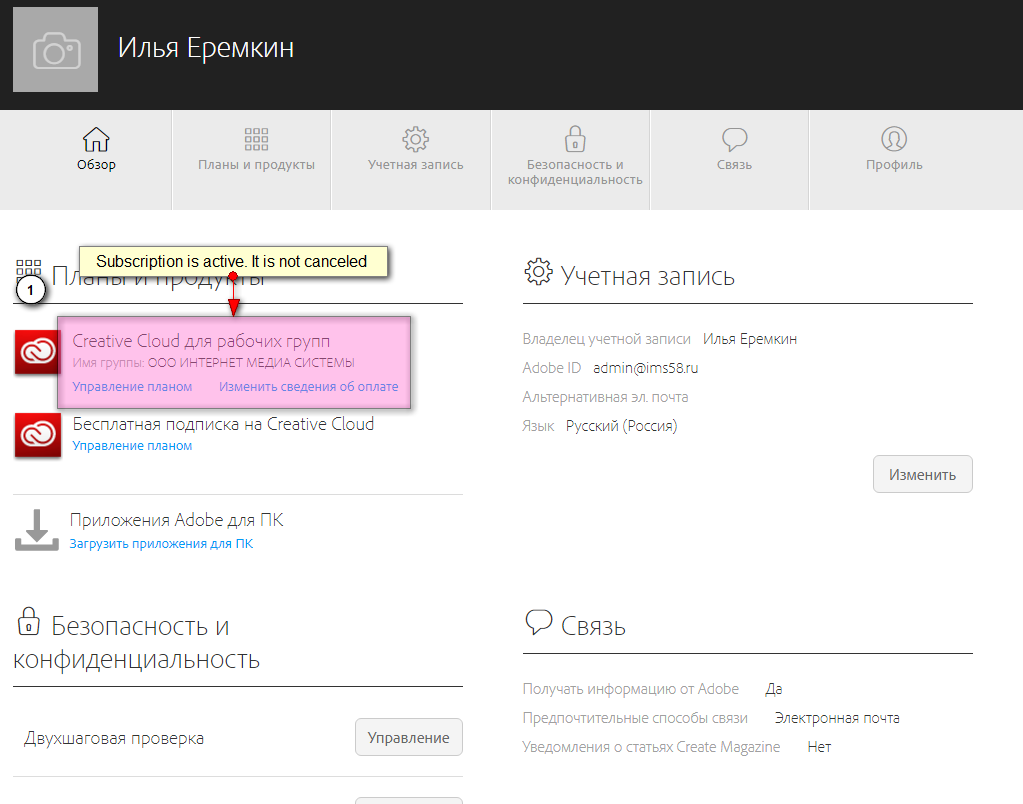Open Изменить сведения об оплате link
Screen dimensions: 1023x804
click(308, 387)
